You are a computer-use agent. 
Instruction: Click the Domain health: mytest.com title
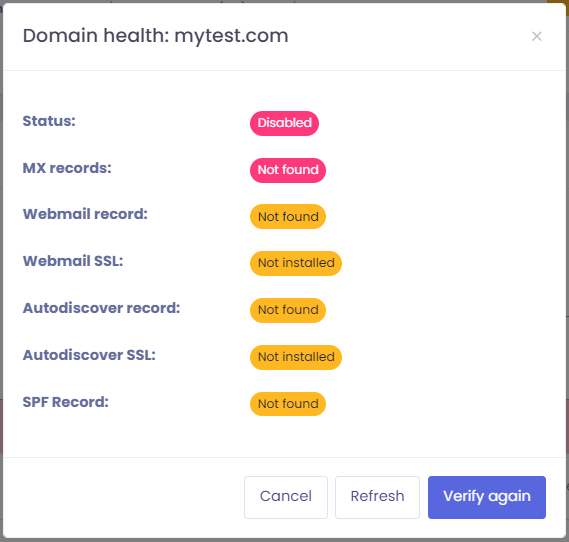[x=155, y=36]
